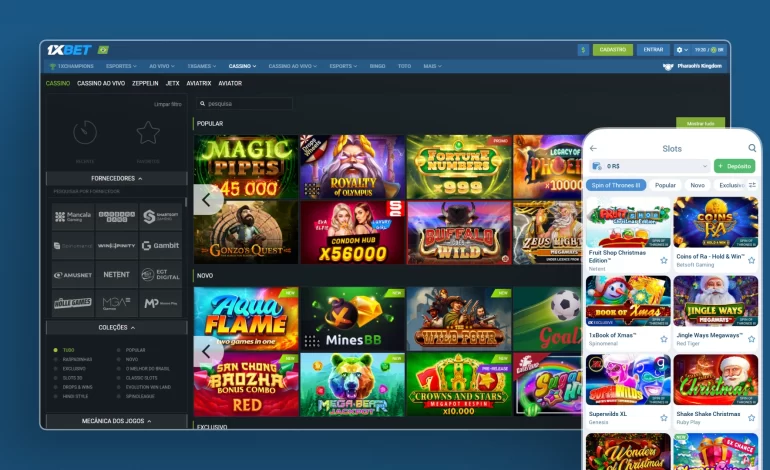Click the green Cadastro button
This screenshot has height=470, width=770.
pos(612,50)
